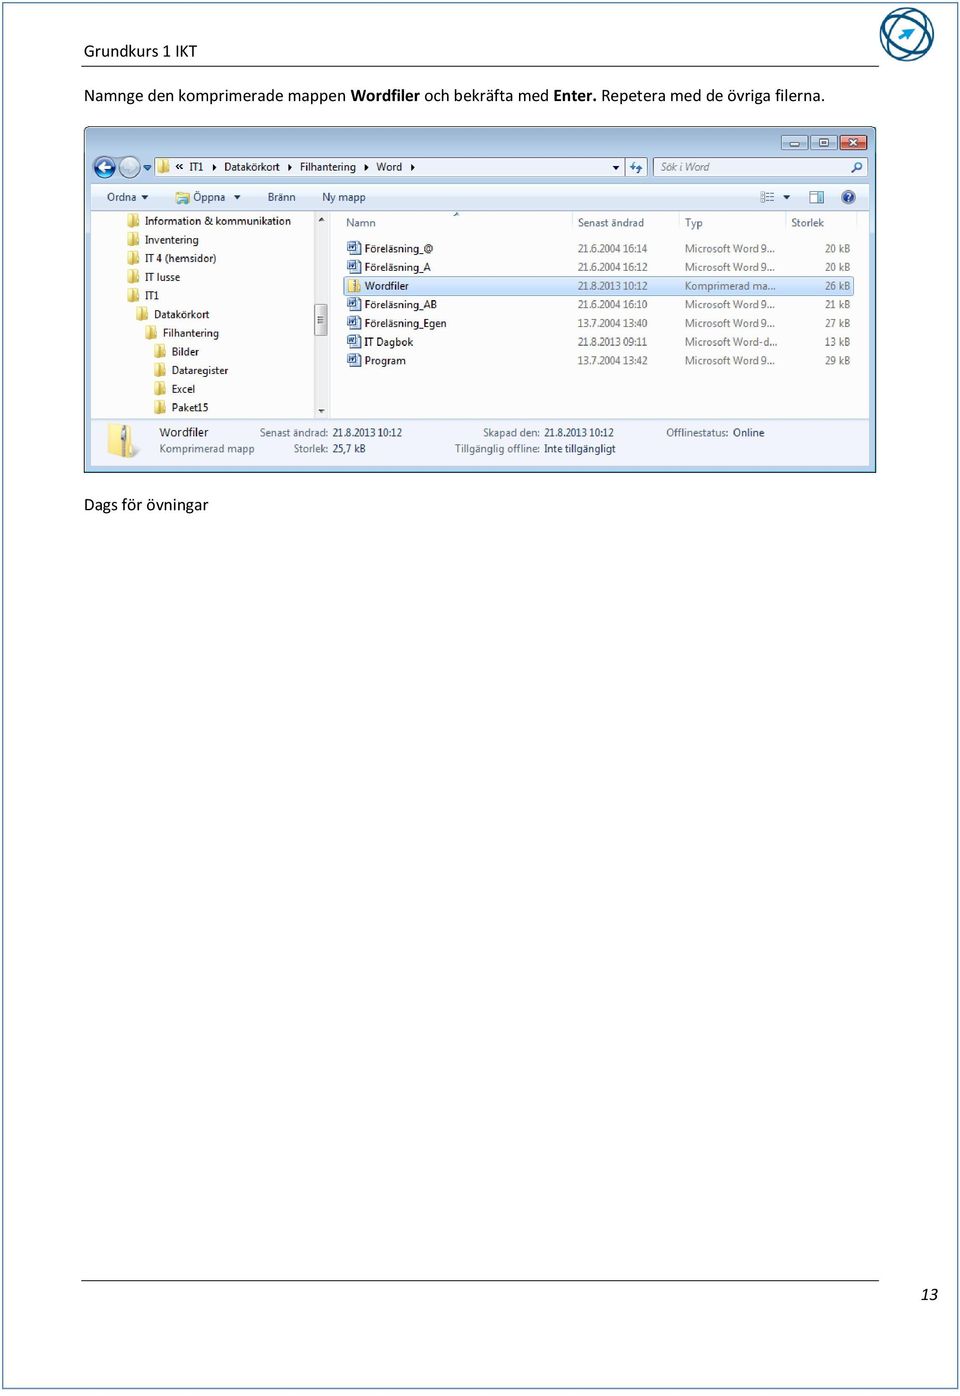This screenshot has width=960, height=1396.
Task: Open the view options dropdown arrow
Action: point(787,197)
